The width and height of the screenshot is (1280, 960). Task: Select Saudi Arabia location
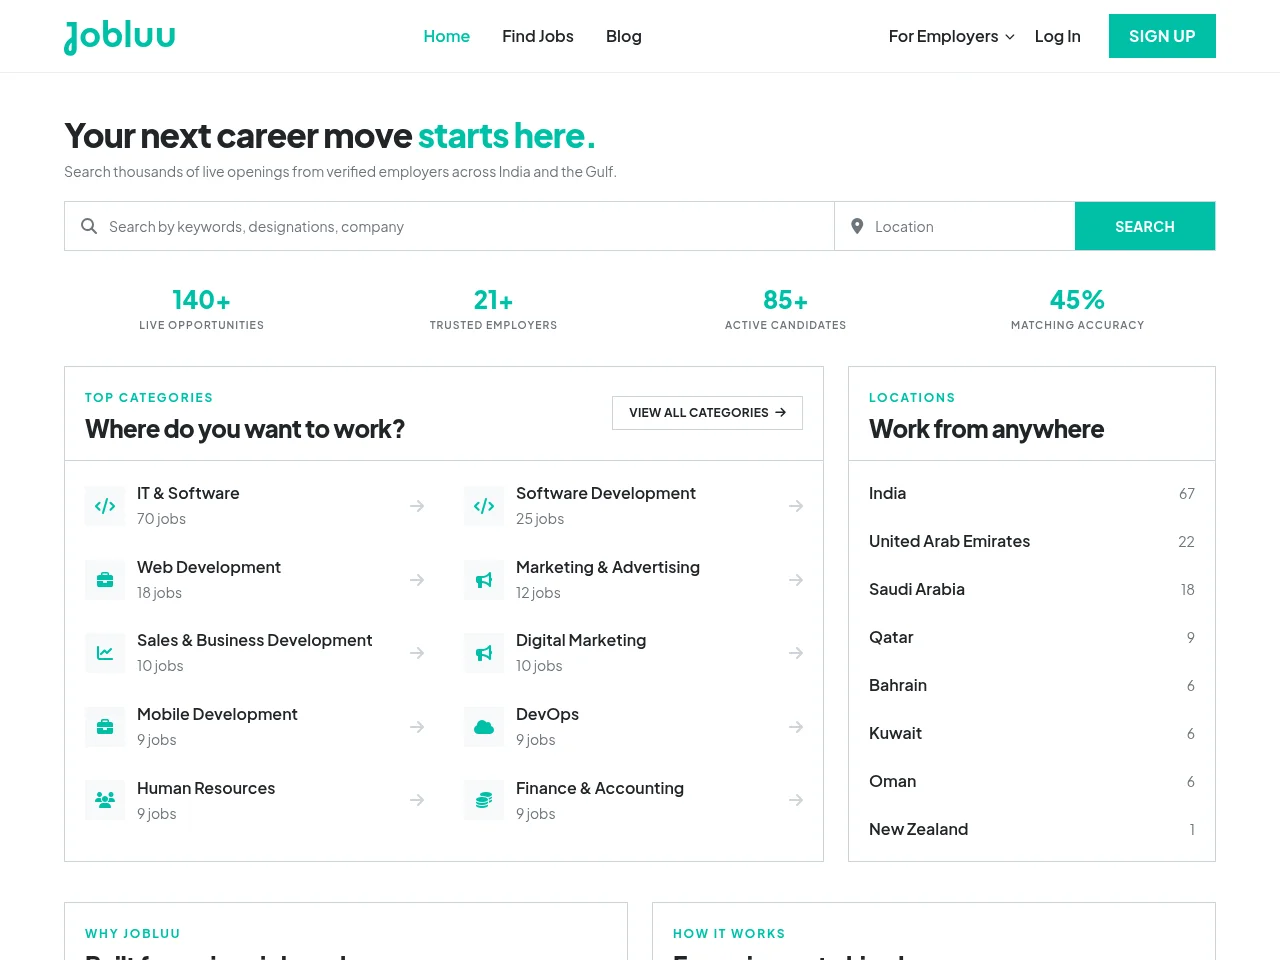coord(1032,589)
